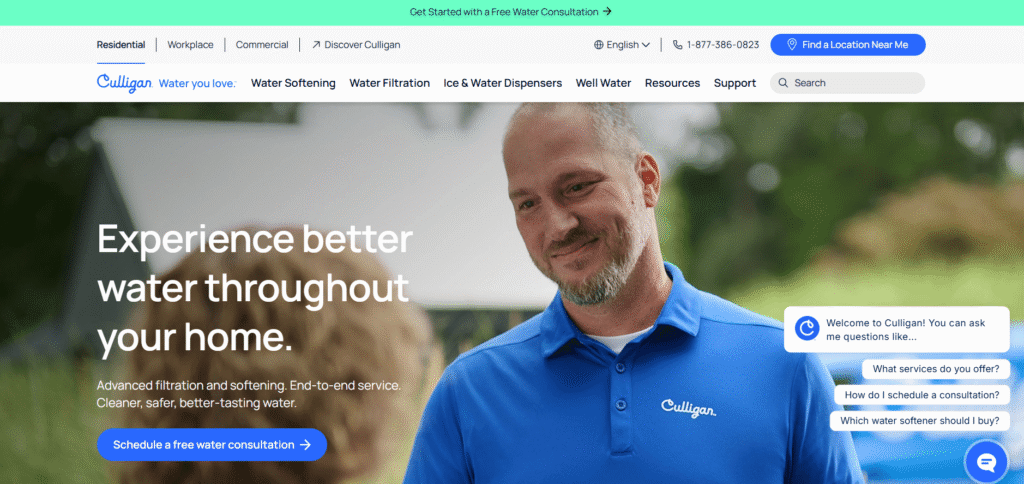Click the search magnifier icon
This screenshot has height=484, width=1024.
(783, 83)
